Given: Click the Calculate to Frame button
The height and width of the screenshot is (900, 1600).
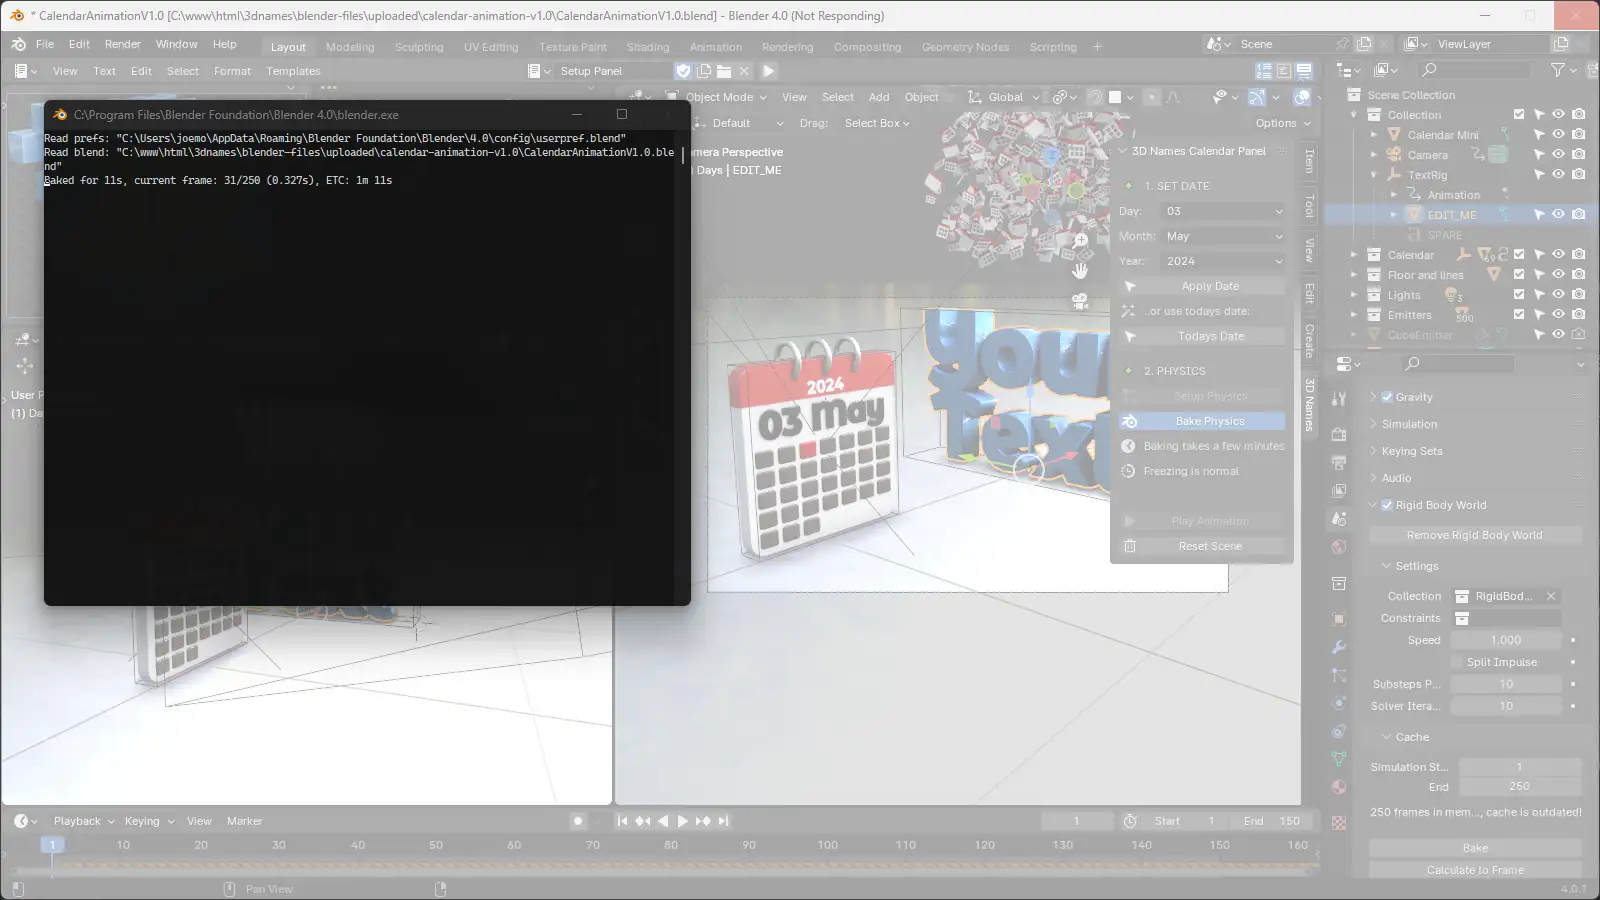Looking at the screenshot, I should 1475,870.
